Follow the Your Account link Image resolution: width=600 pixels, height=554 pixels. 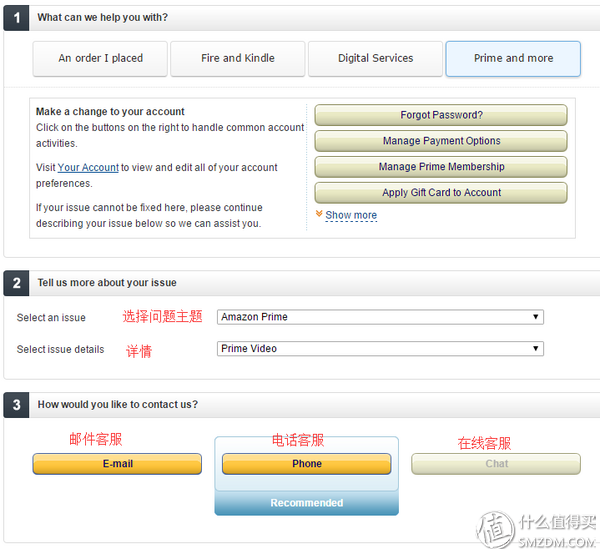point(88,168)
